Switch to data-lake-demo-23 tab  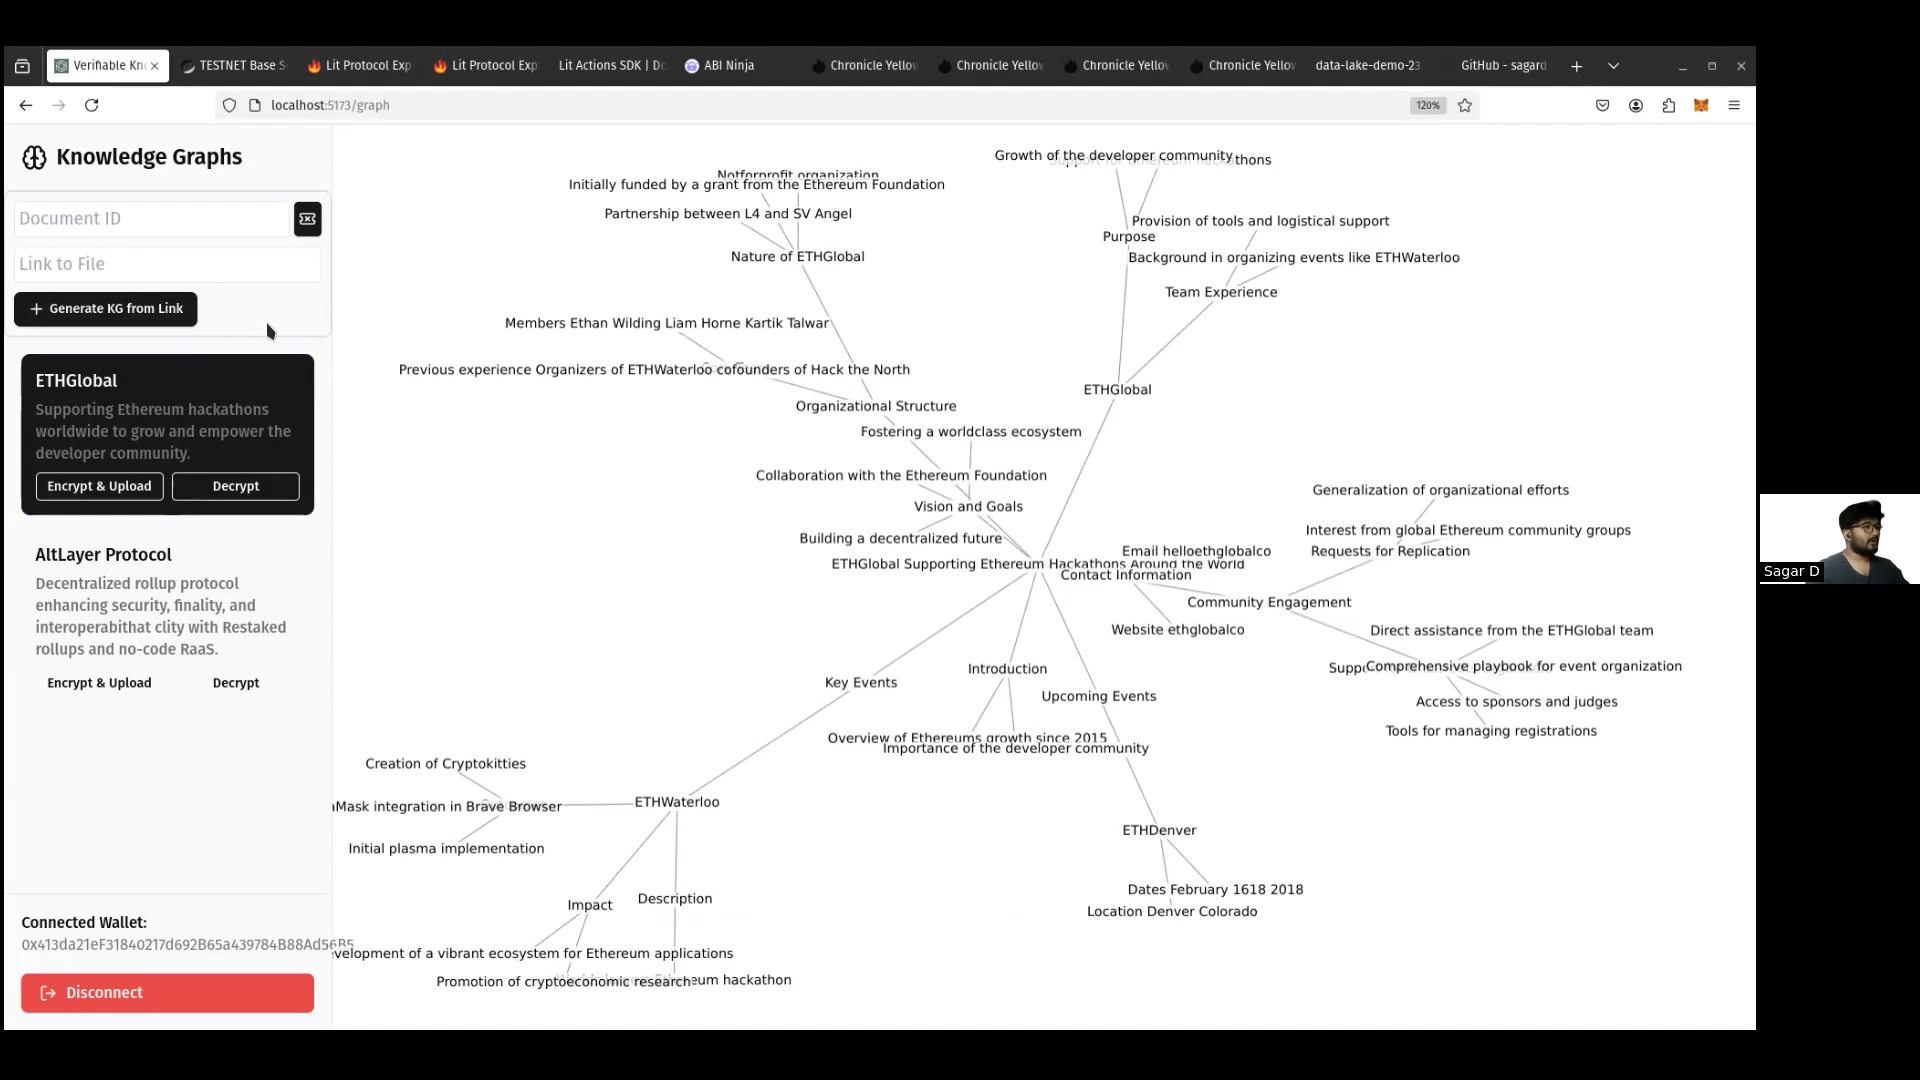tap(1367, 66)
